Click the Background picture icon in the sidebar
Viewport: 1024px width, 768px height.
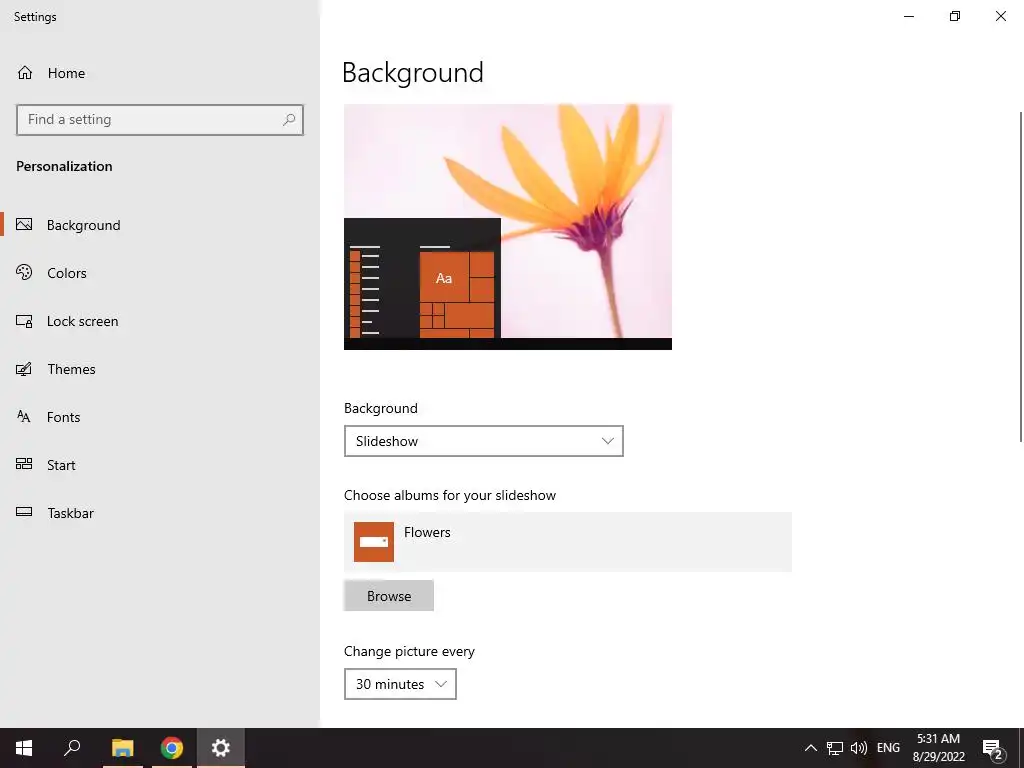tap(24, 225)
